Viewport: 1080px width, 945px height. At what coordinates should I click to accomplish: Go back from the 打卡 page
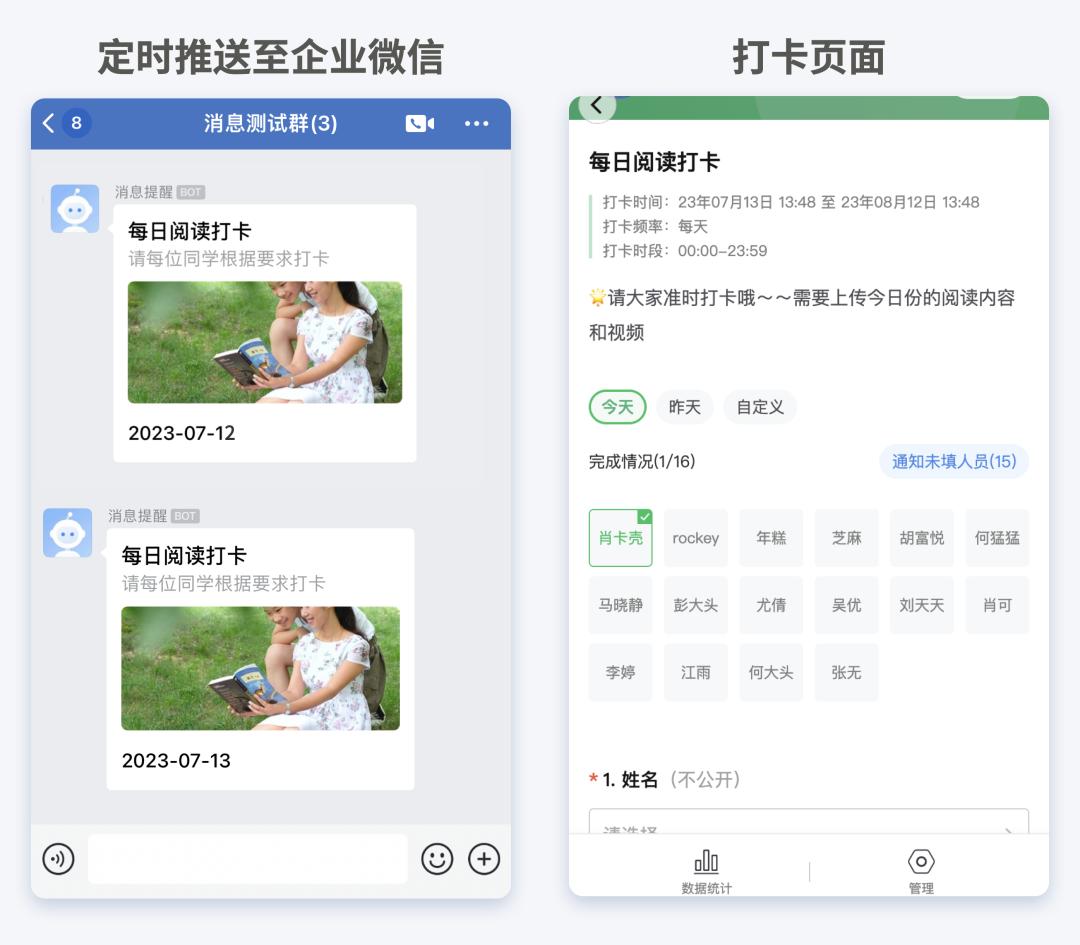(596, 106)
